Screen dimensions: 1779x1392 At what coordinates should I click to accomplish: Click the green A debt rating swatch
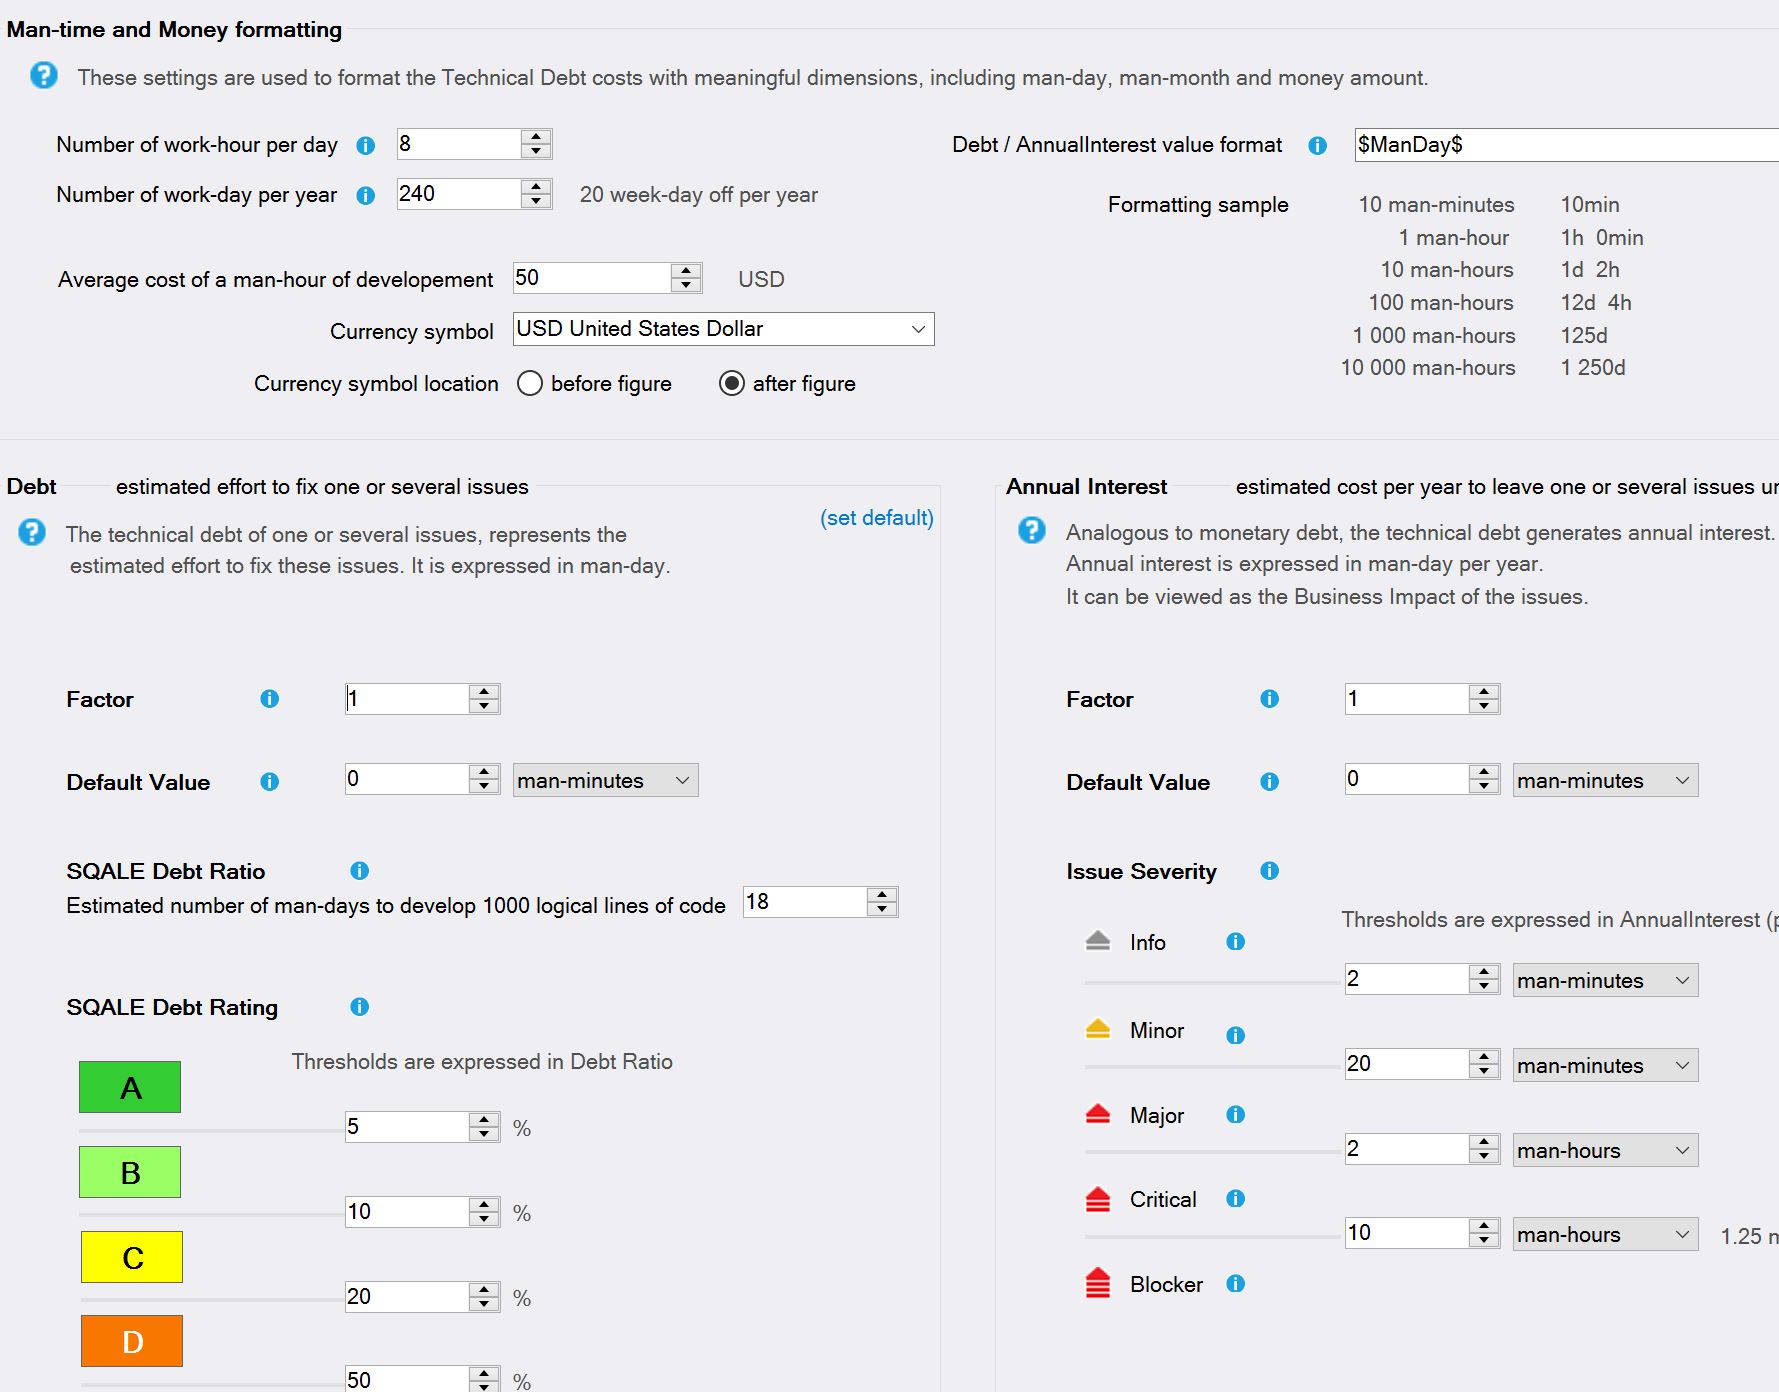130,1087
